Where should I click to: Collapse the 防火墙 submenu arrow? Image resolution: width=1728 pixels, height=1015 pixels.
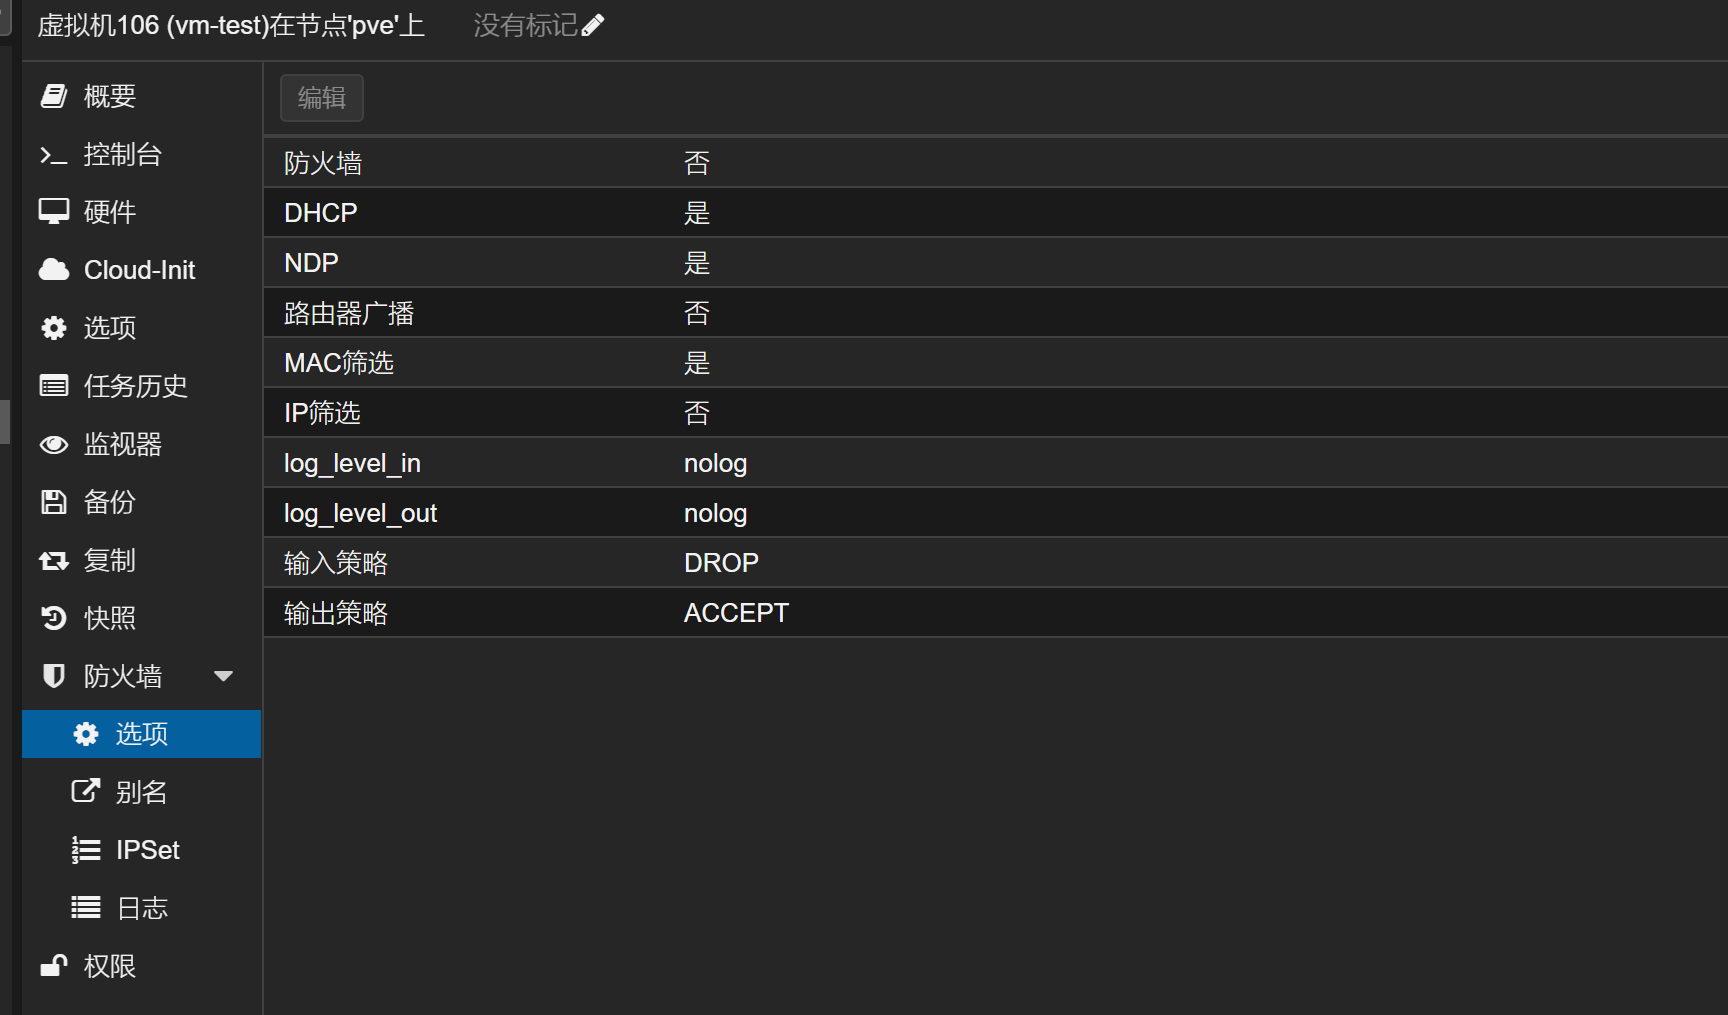pyautogui.click(x=224, y=677)
